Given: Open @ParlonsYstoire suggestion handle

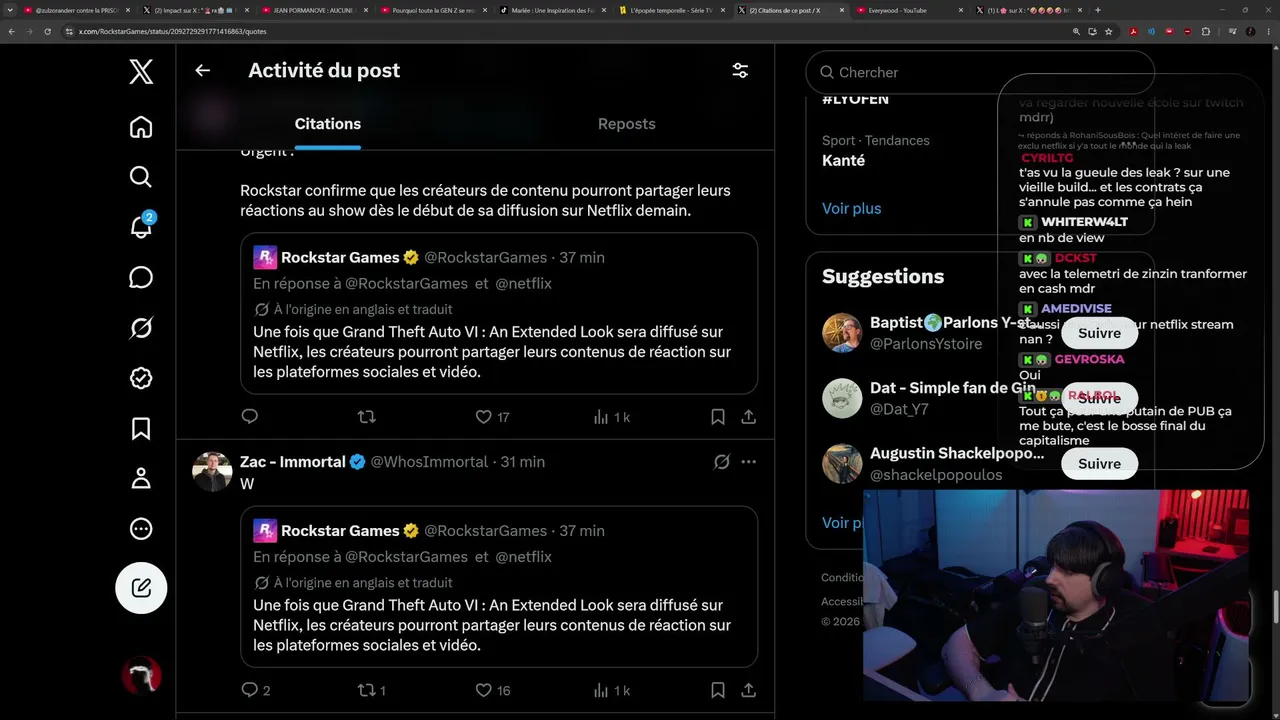Looking at the screenshot, I should [x=926, y=344].
